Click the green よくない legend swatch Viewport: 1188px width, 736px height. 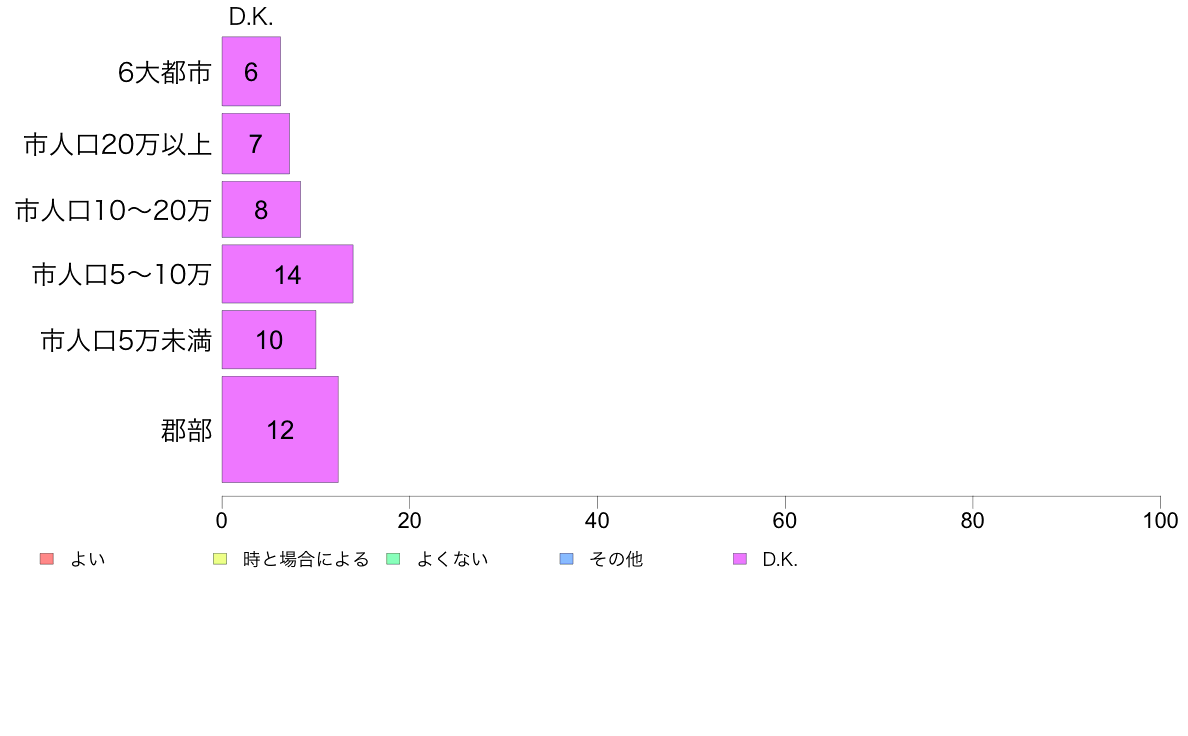point(393,559)
